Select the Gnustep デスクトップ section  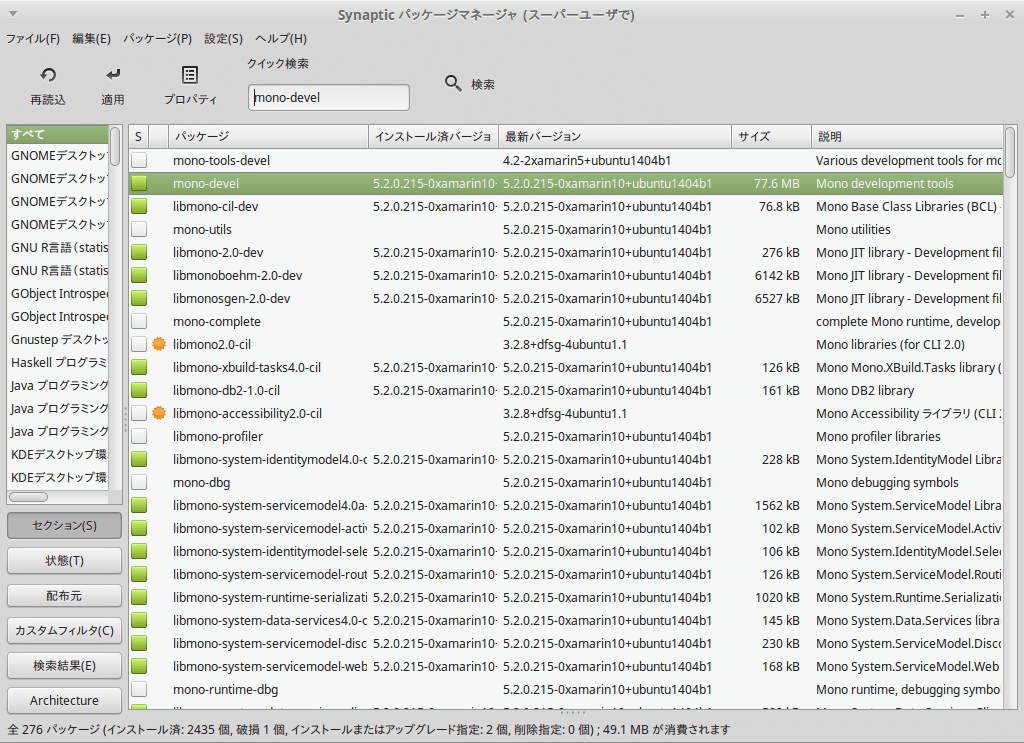click(x=57, y=340)
